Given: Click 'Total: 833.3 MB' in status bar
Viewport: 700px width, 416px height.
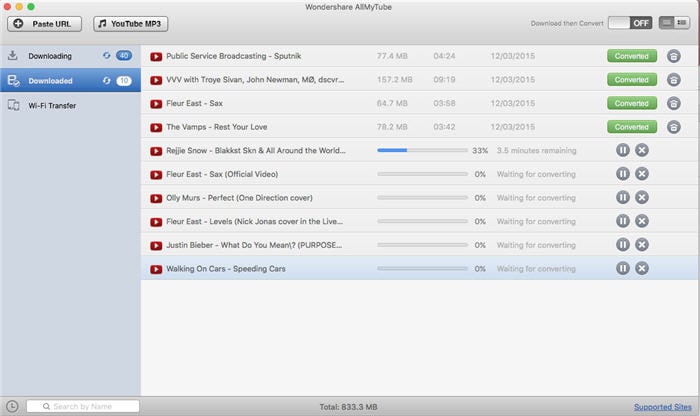Looking at the screenshot, I should (348, 407).
